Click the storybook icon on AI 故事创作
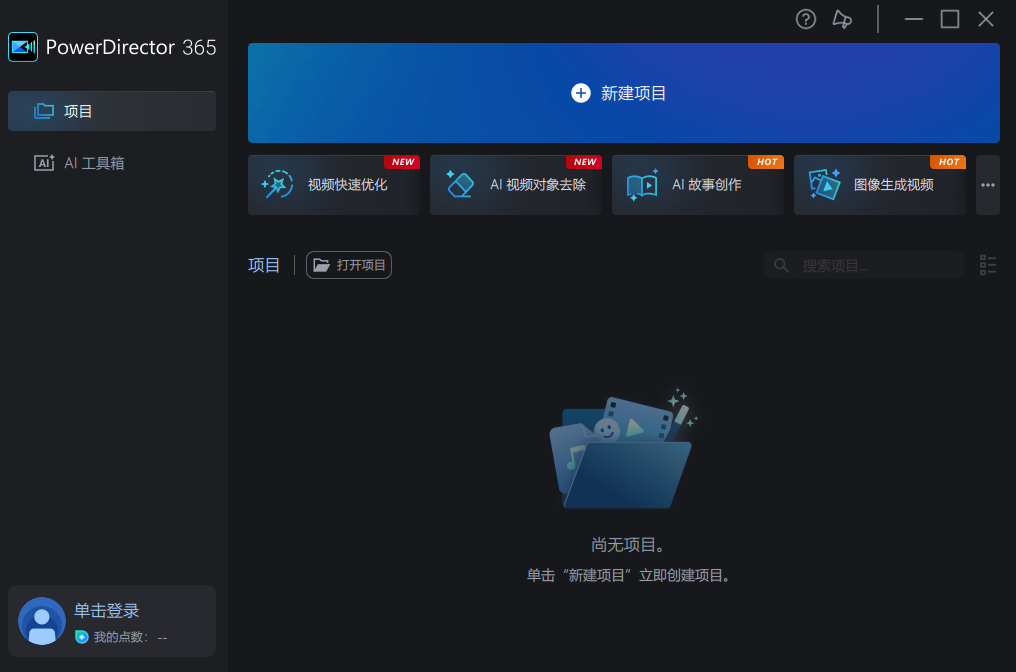The width and height of the screenshot is (1016, 672). (x=642, y=185)
